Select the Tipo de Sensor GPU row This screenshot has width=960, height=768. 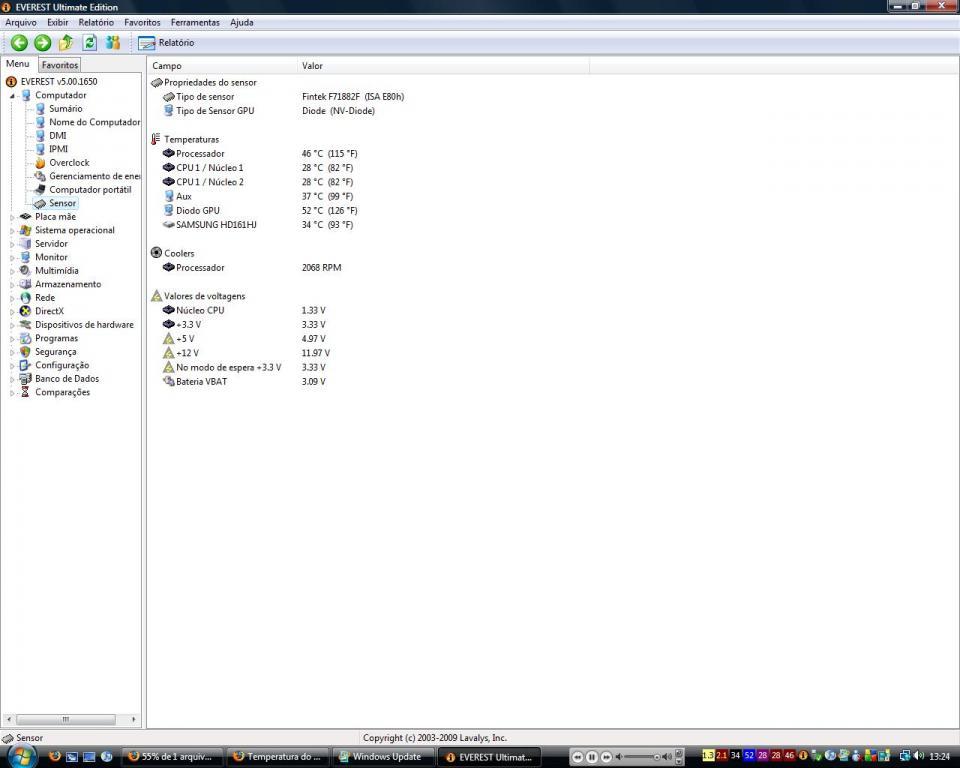tap(269, 111)
